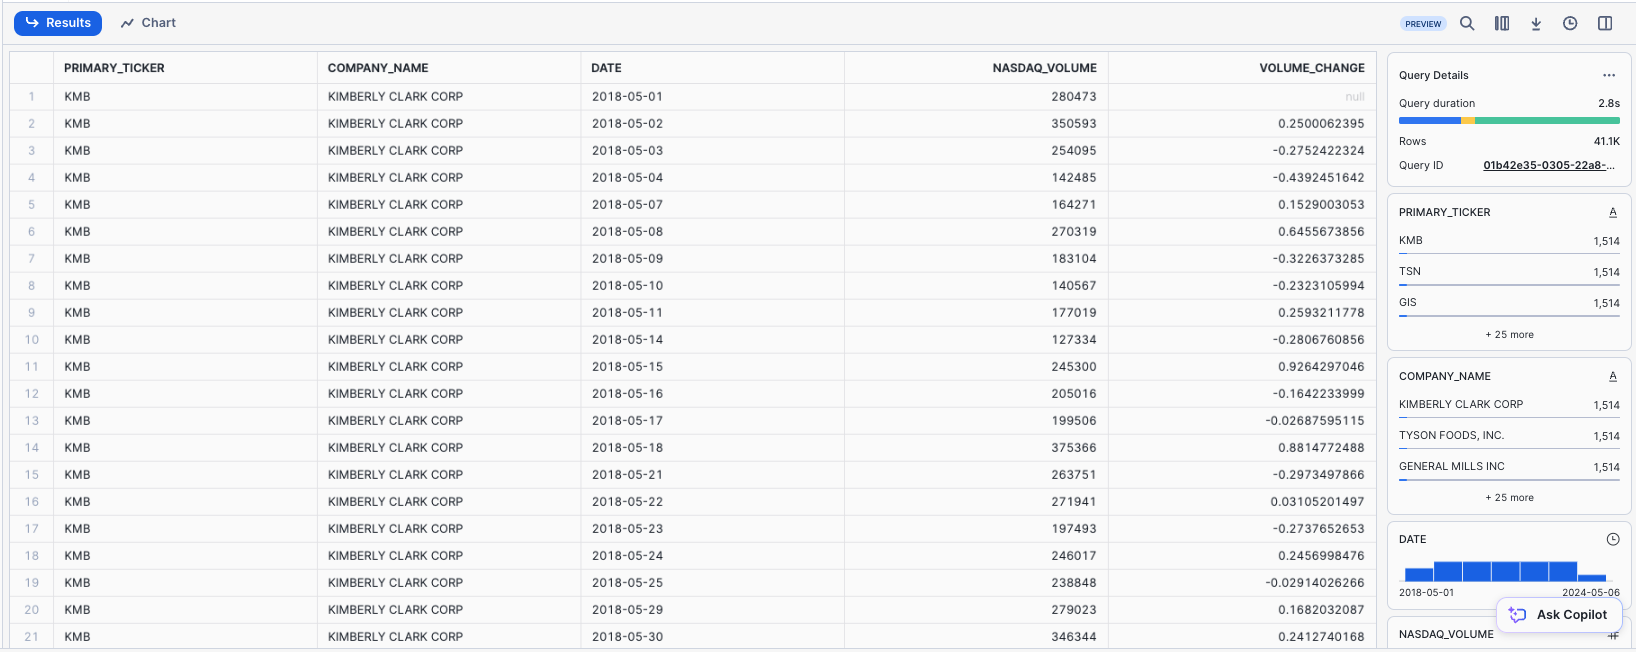Click row number 10
This screenshot has height=652, width=1636.
pos(32,340)
